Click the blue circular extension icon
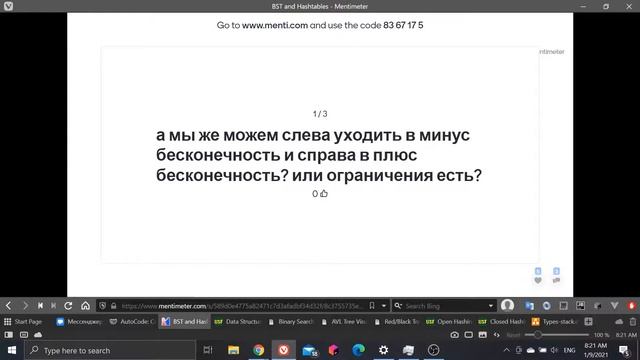This screenshot has height=360, width=640. click(x=547, y=306)
